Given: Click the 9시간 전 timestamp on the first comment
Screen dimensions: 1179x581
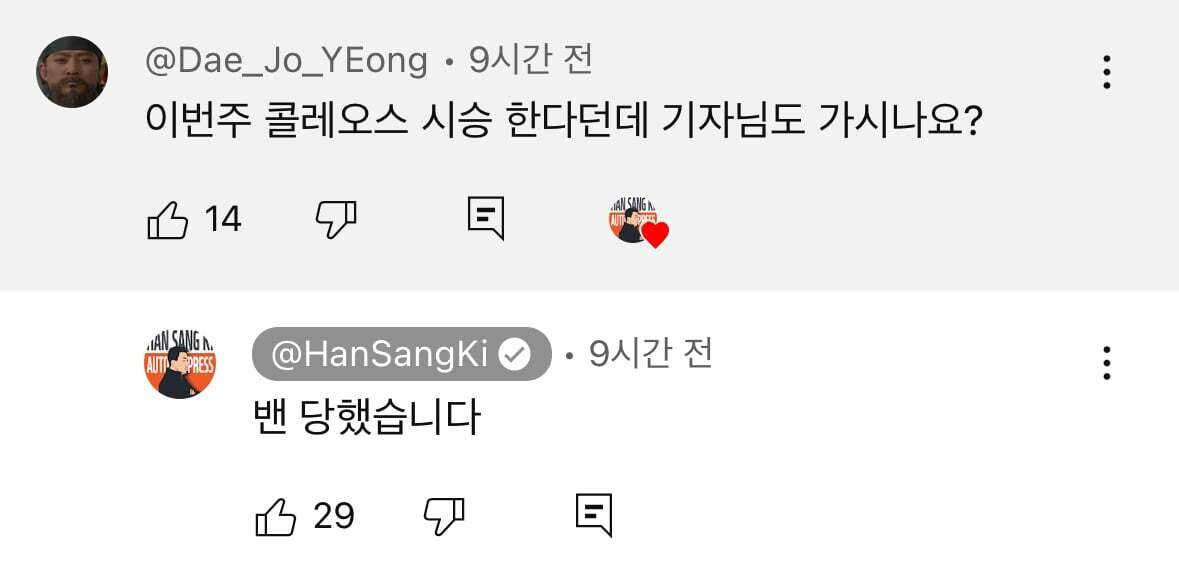Looking at the screenshot, I should [531, 60].
